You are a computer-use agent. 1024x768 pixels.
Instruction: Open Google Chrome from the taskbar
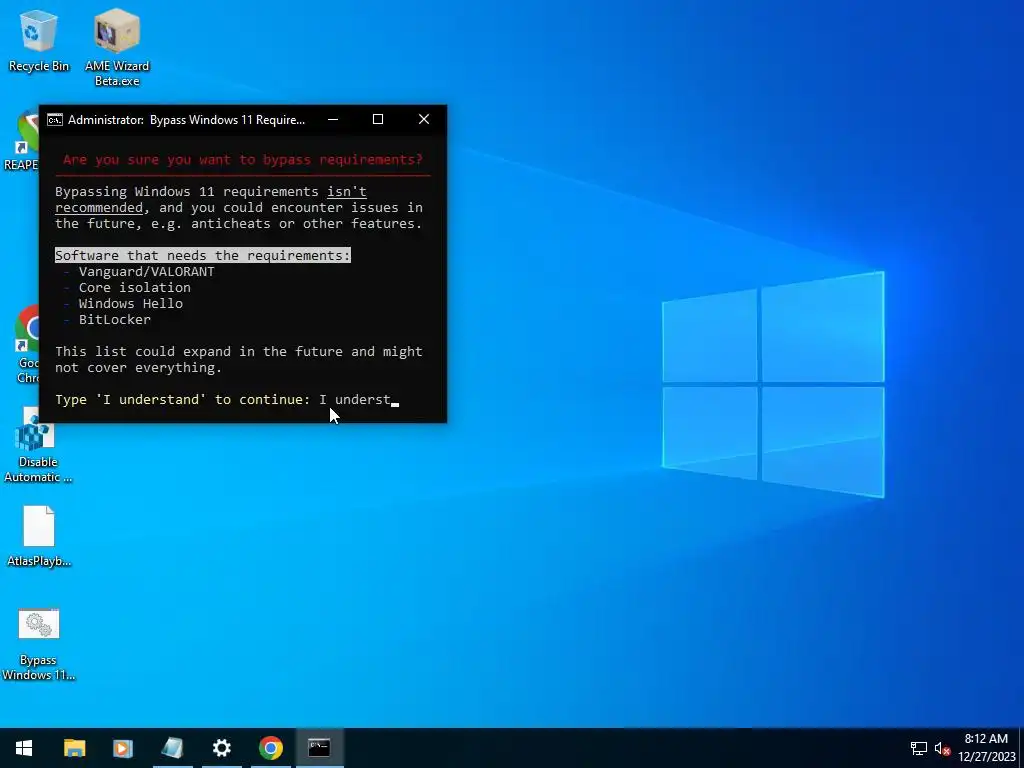[270, 748]
